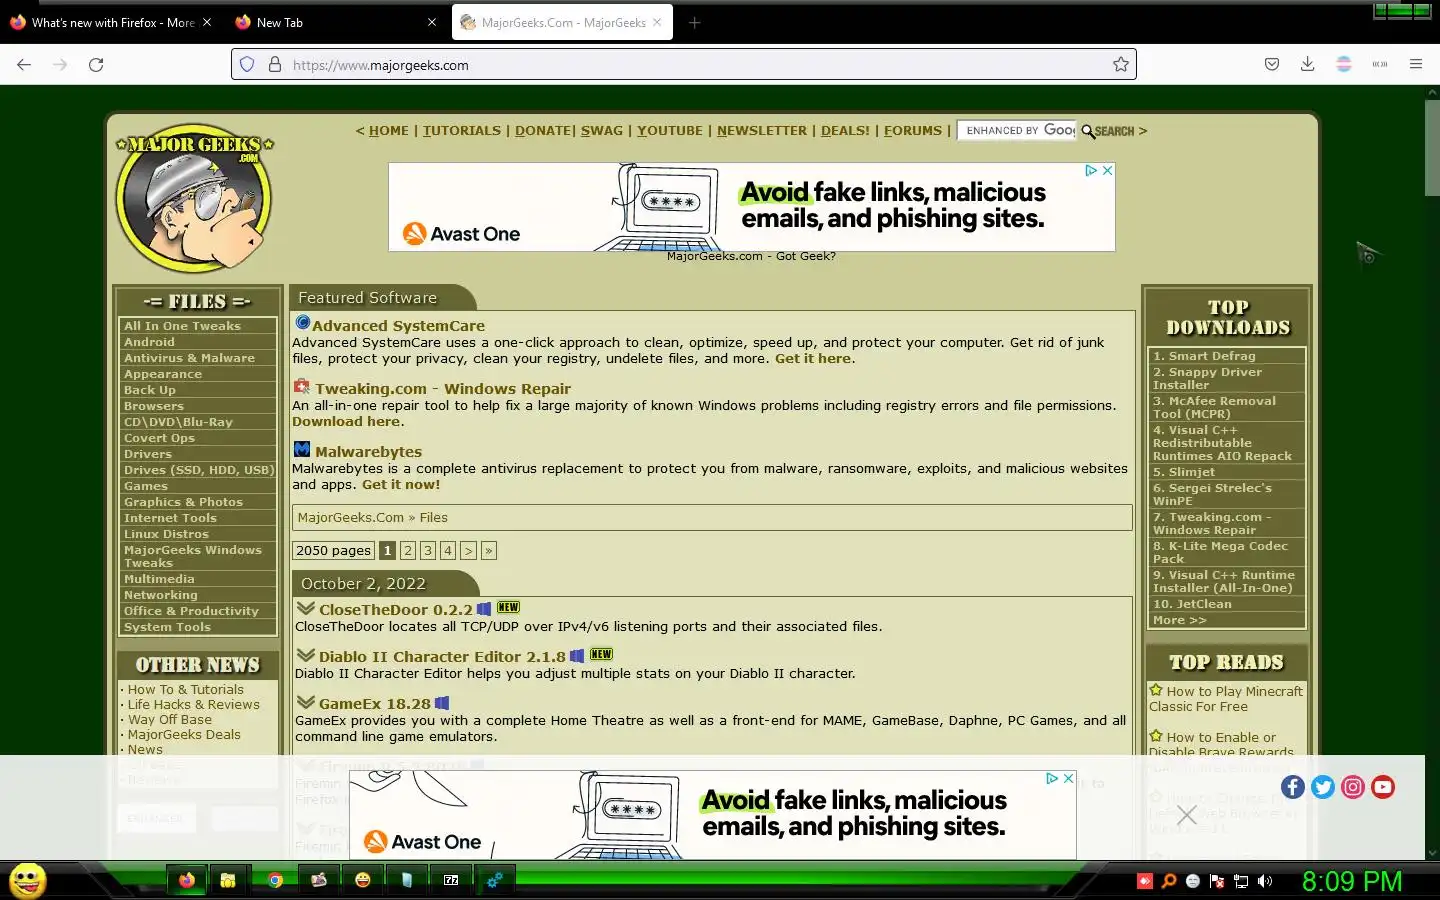Open the Firefox hamburger application menu

[x=1416, y=64]
